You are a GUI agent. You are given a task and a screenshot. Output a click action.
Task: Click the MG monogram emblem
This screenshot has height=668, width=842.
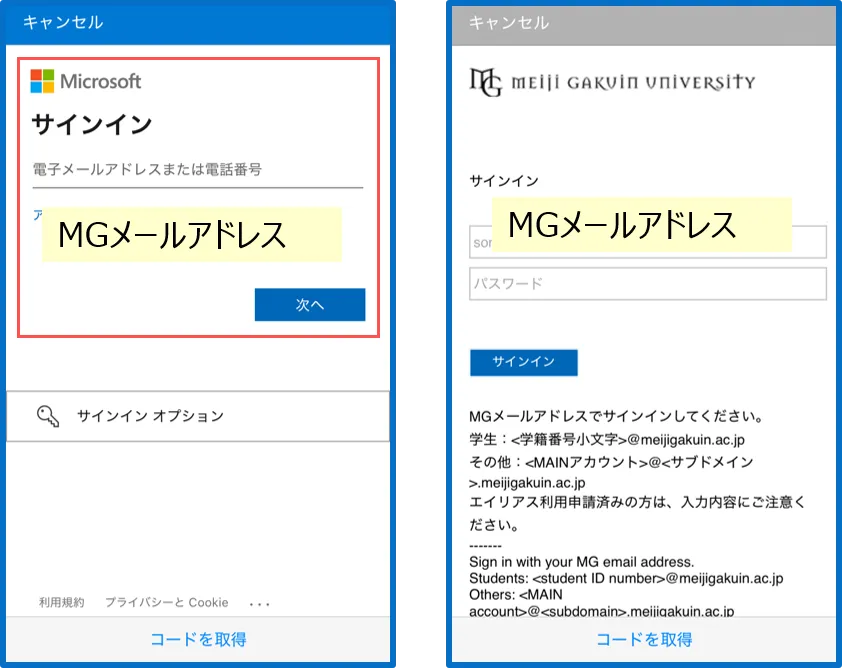coord(486,84)
